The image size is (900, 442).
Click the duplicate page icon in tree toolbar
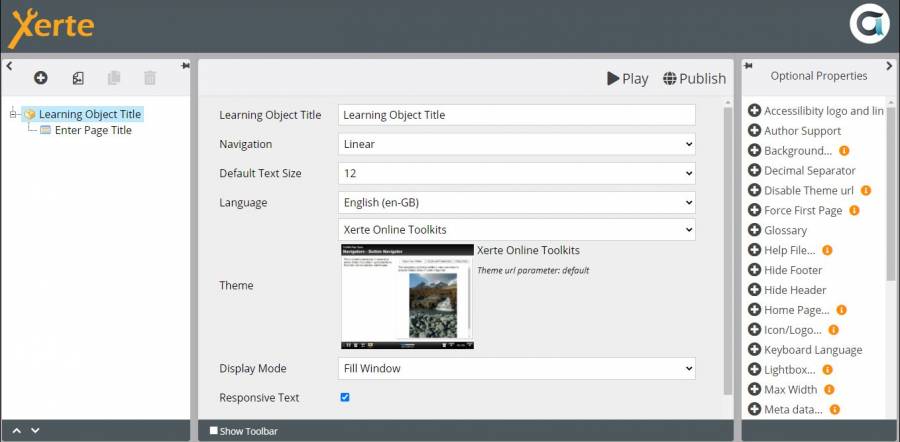point(114,78)
